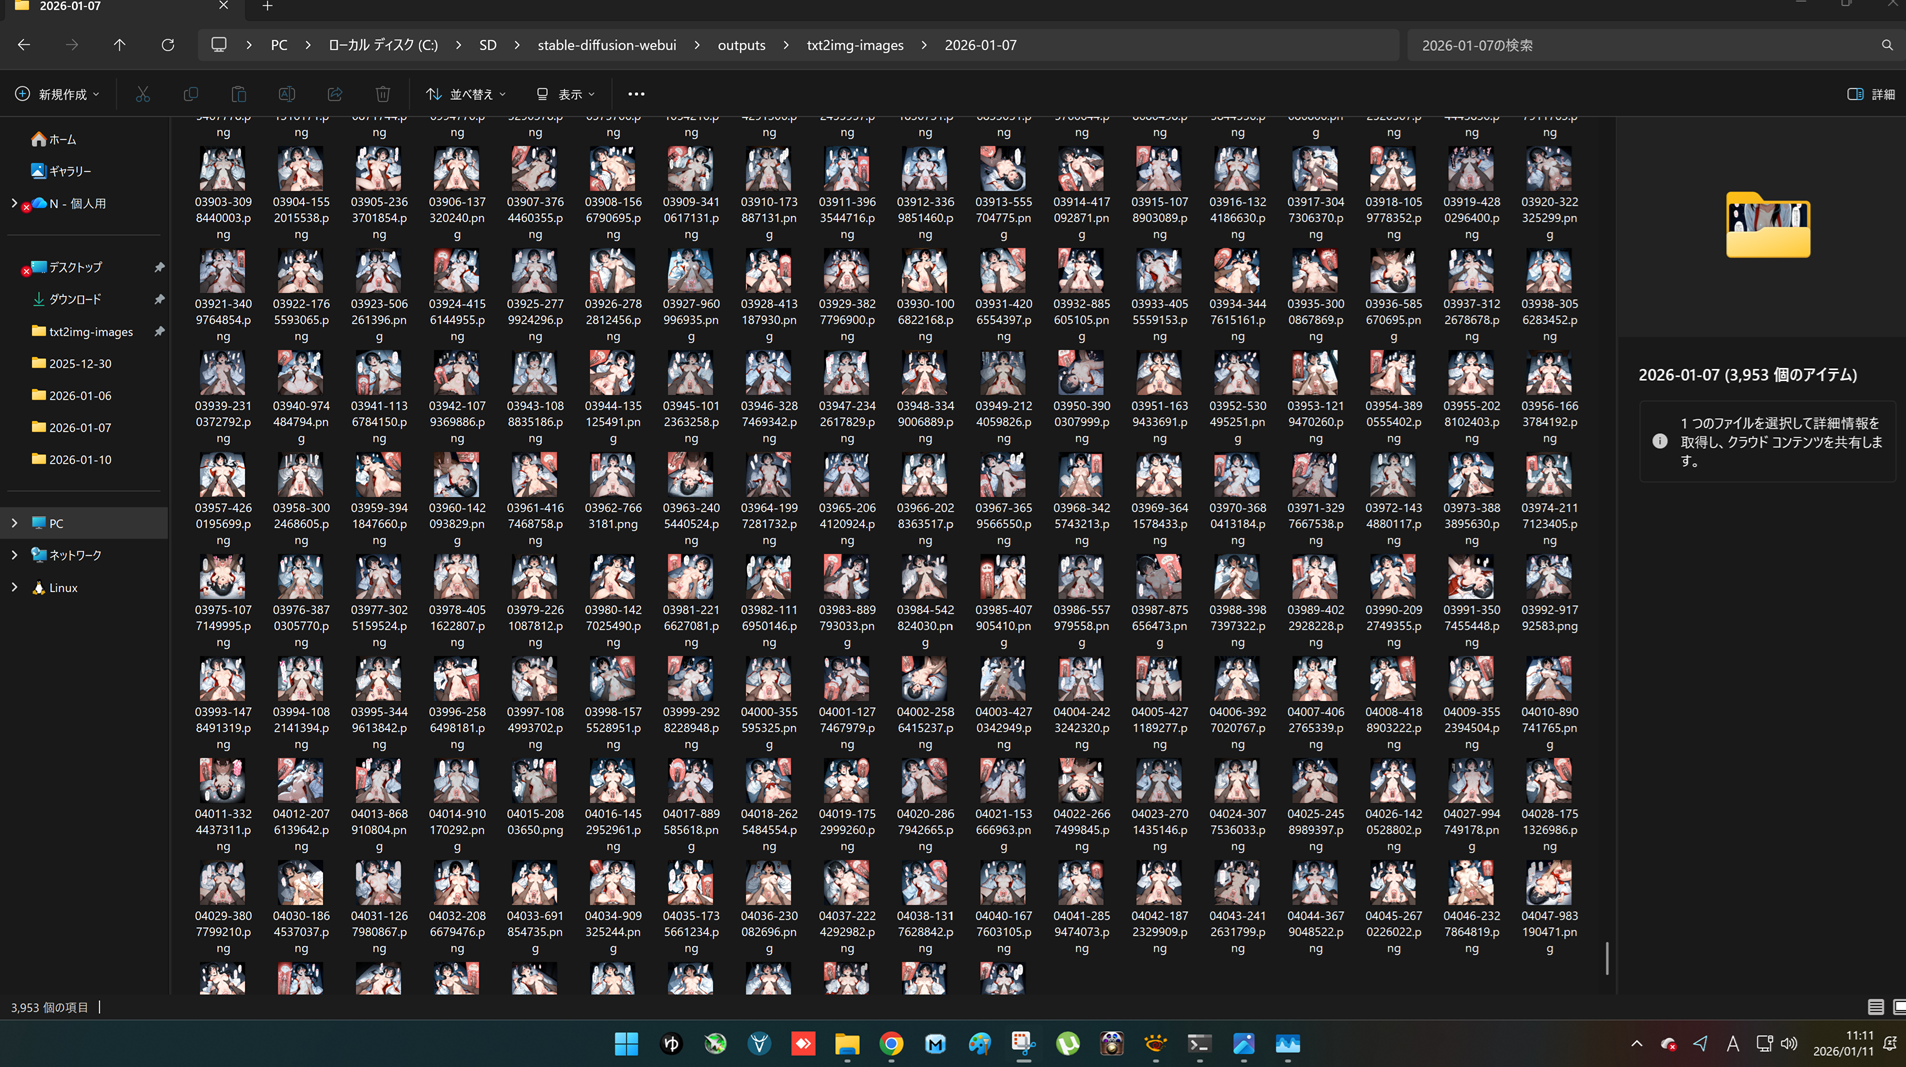The width and height of the screenshot is (1906, 1067).
Task: Click the 新規作成 new button
Action: click(x=58, y=94)
